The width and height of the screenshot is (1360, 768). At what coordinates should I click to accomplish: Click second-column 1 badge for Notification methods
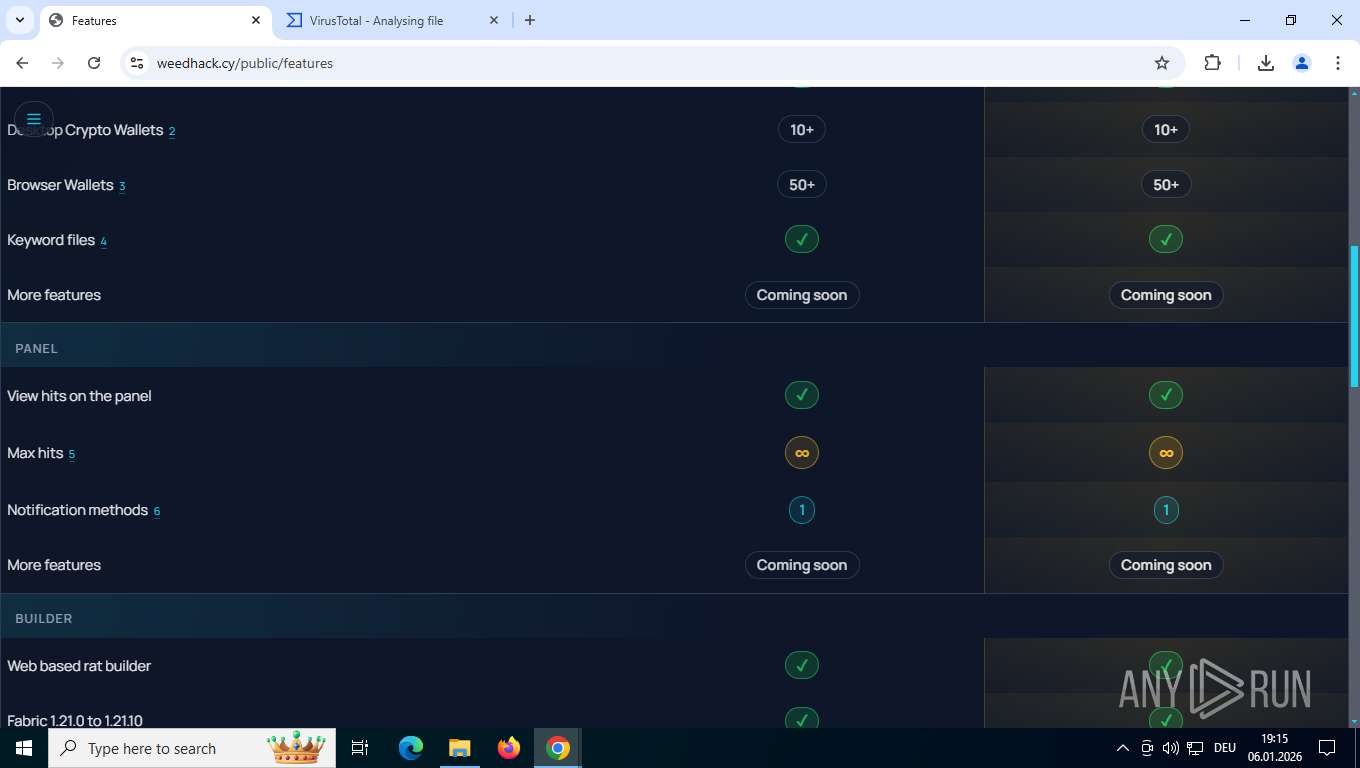[1166, 510]
